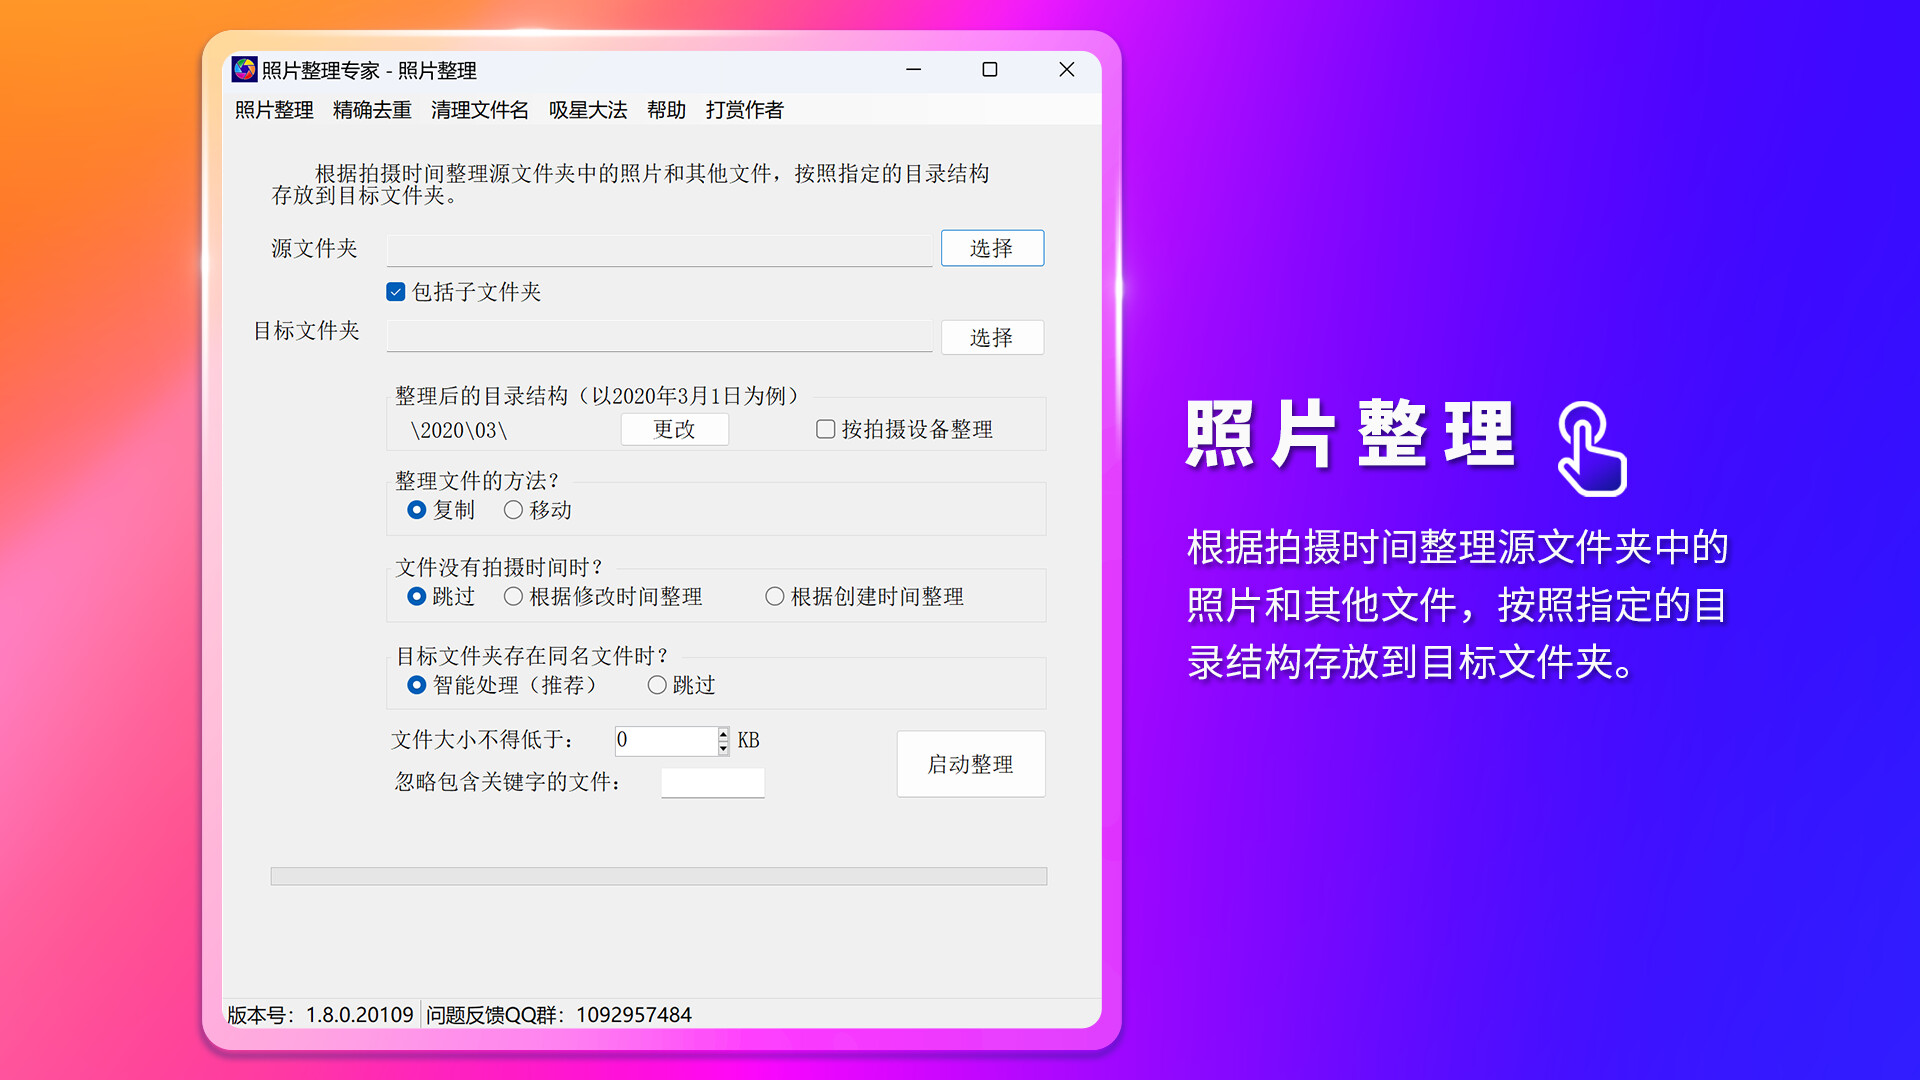Screen dimensions: 1920x1080
Task: Open the 精确去重 menu
Action: pyautogui.click(x=371, y=110)
